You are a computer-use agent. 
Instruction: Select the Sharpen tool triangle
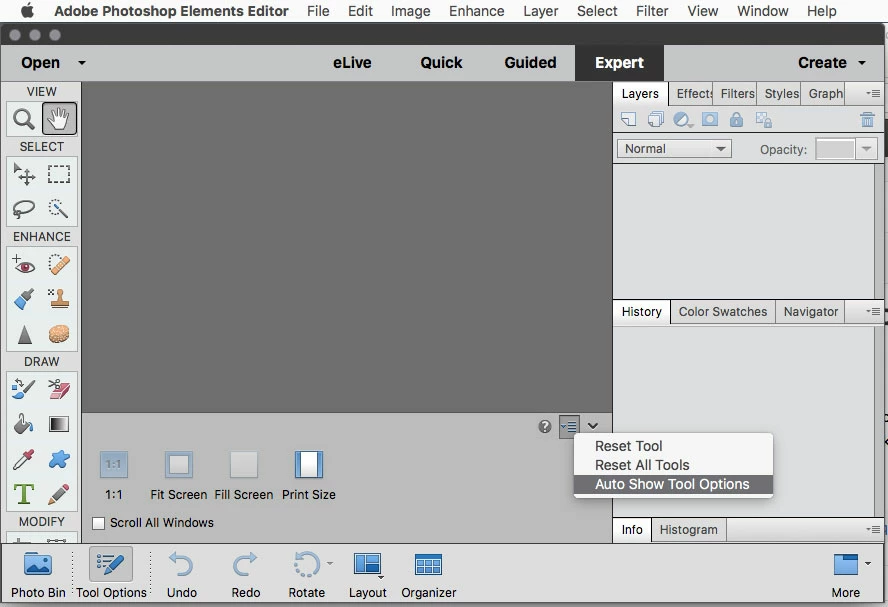click(24, 334)
